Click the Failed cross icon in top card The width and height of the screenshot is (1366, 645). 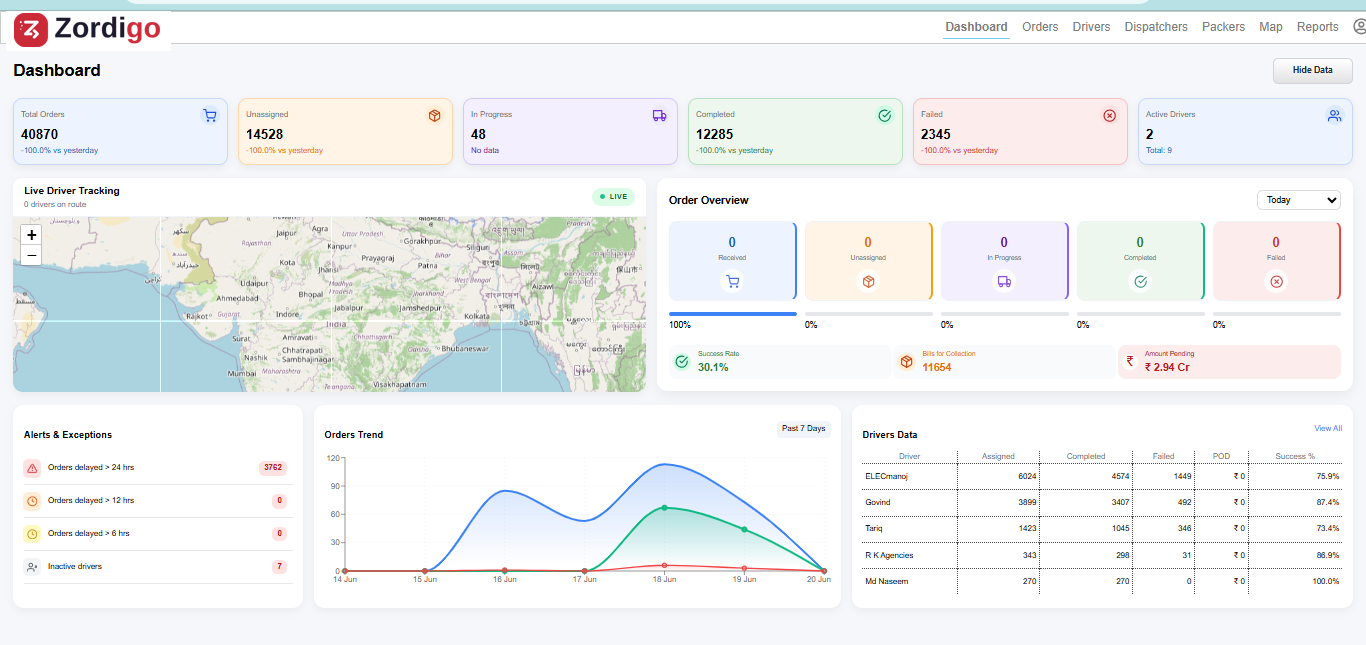[1109, 116]
